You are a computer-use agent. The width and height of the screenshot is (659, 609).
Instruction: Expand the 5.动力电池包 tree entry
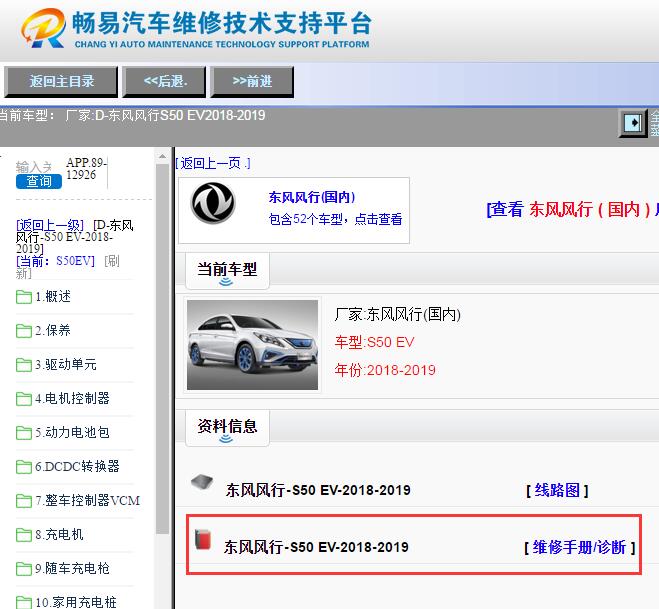[72, 432]
